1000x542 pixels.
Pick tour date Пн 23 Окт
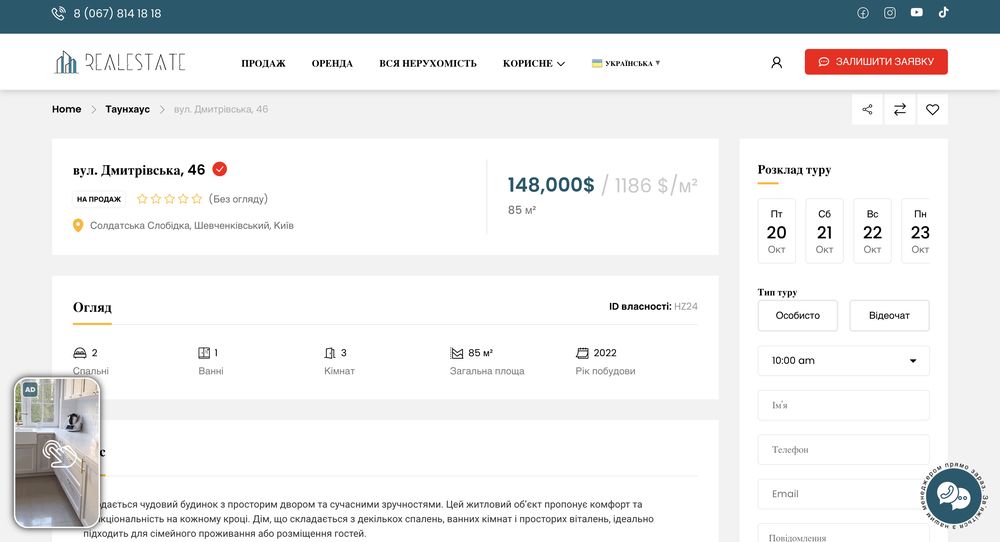click(x=916, y=231)
